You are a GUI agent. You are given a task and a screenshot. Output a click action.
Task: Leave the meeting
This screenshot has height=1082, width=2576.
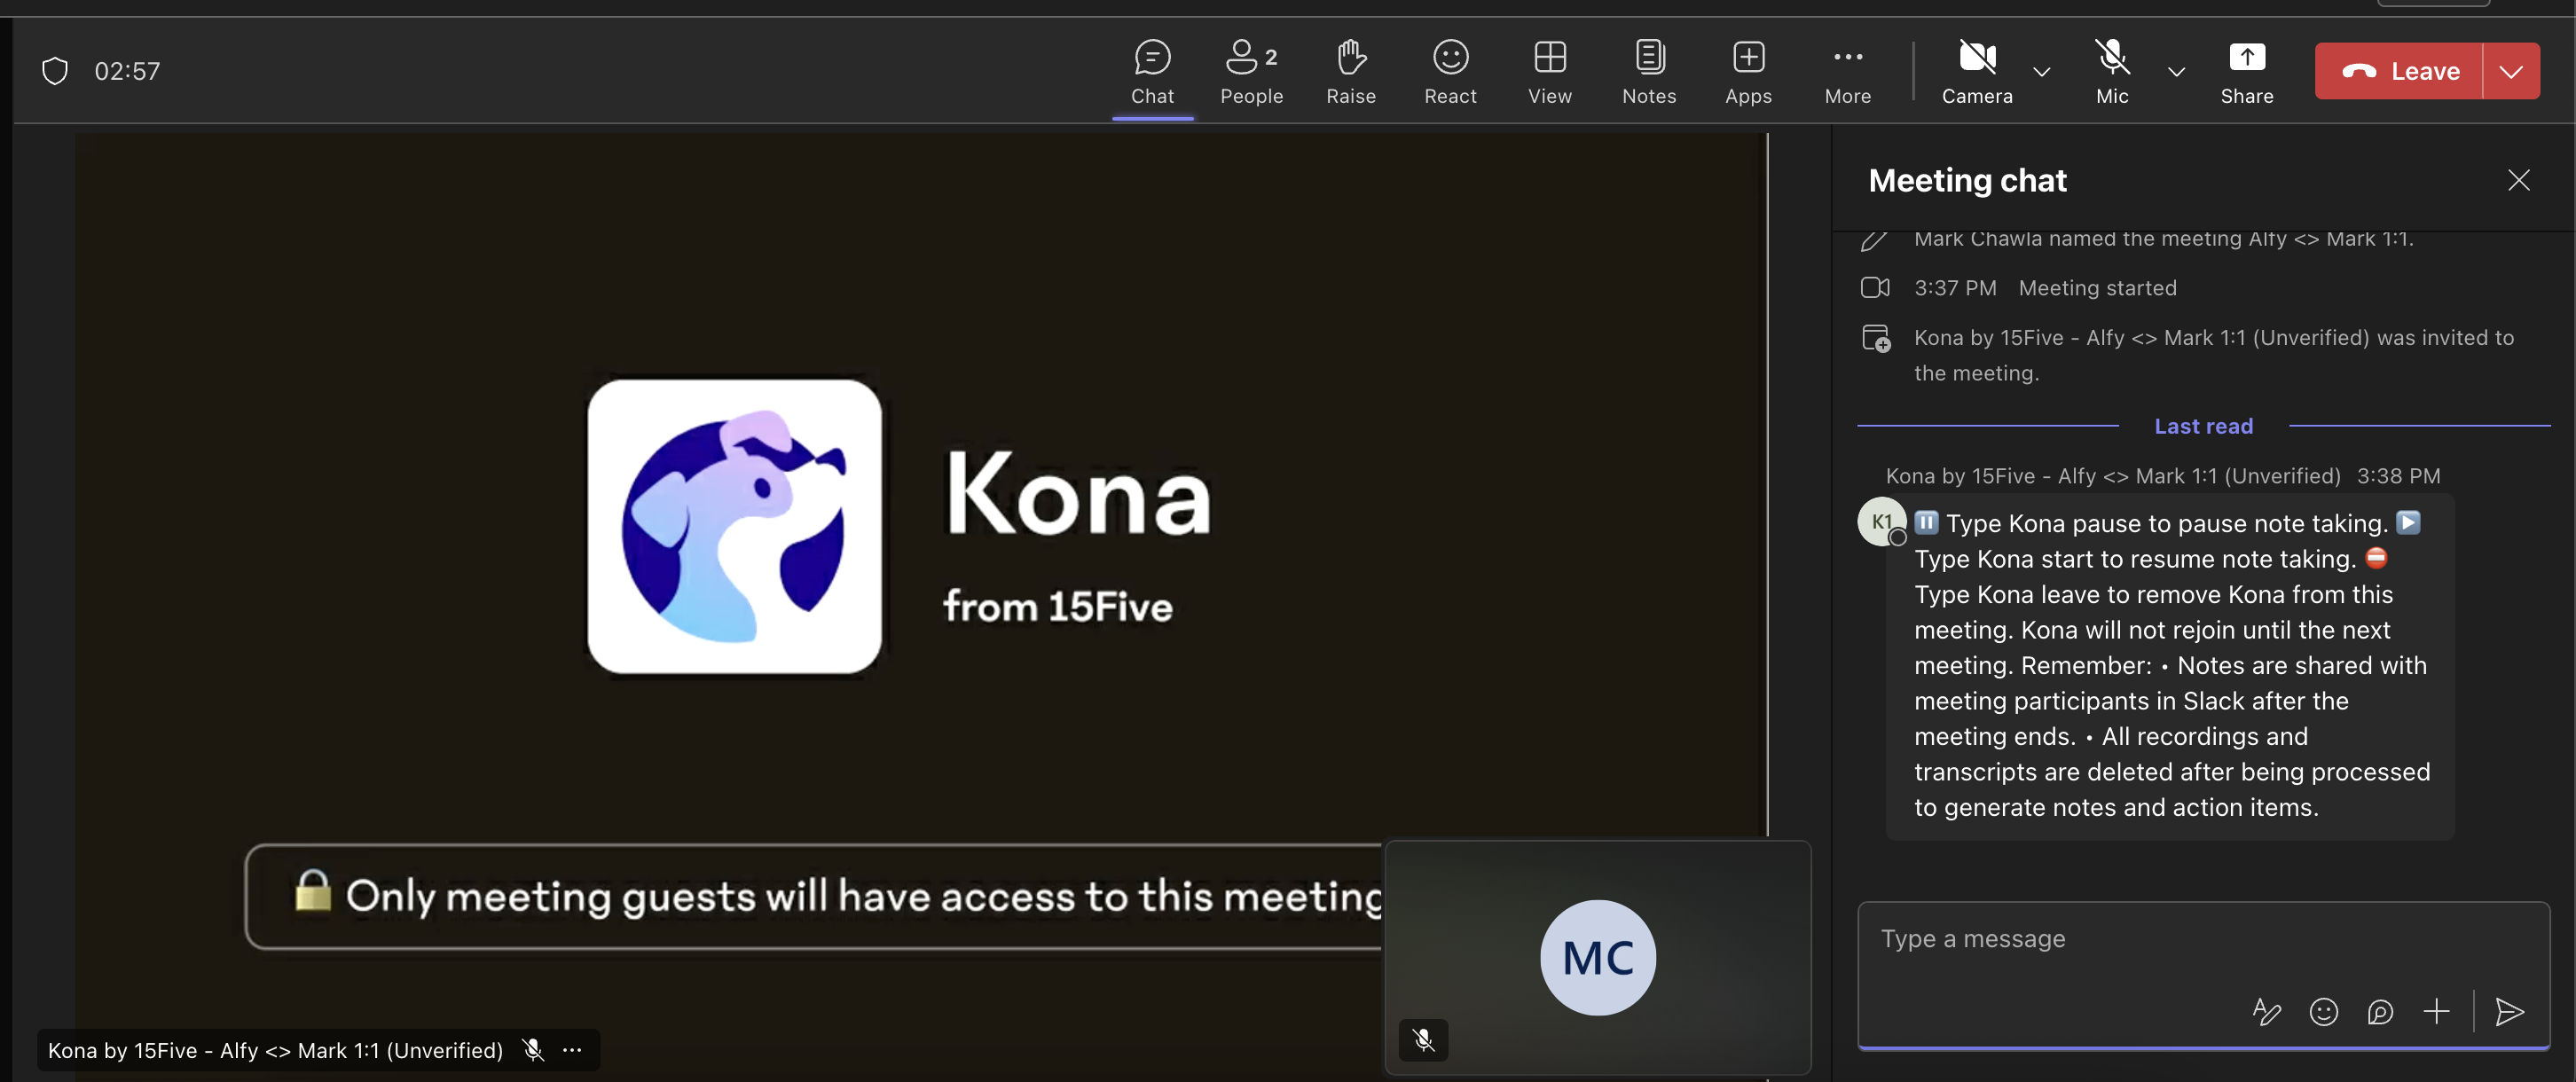click(x=2399, y=71)
